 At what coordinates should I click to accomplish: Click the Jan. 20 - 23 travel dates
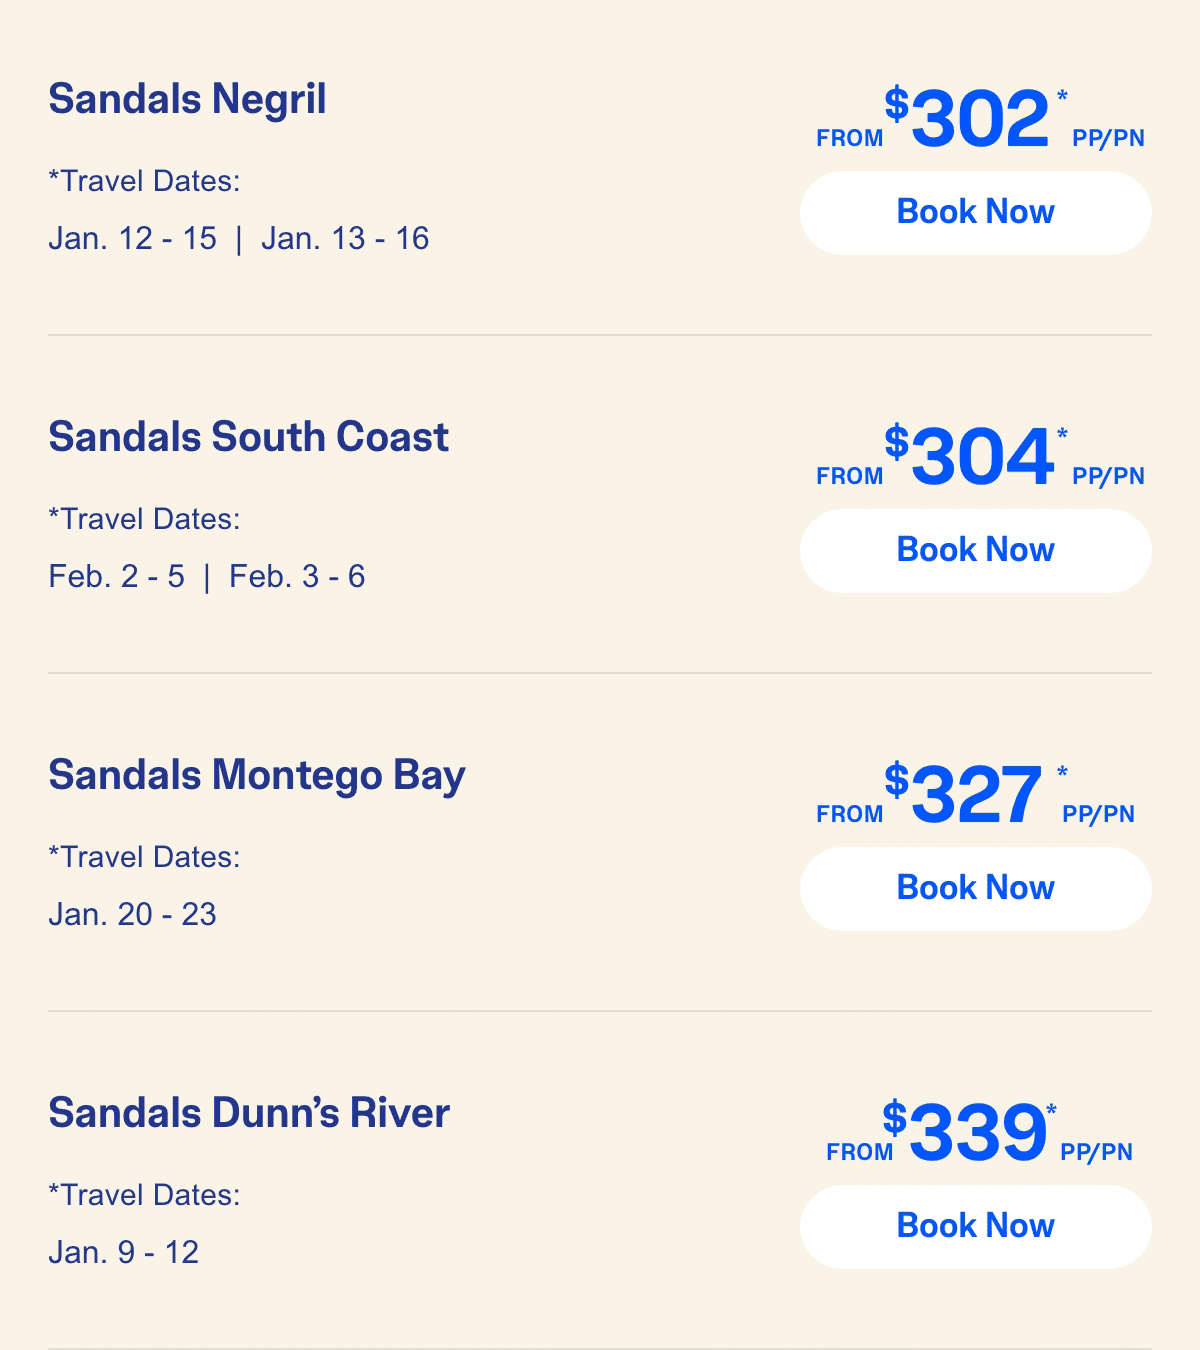pos(132,915)
